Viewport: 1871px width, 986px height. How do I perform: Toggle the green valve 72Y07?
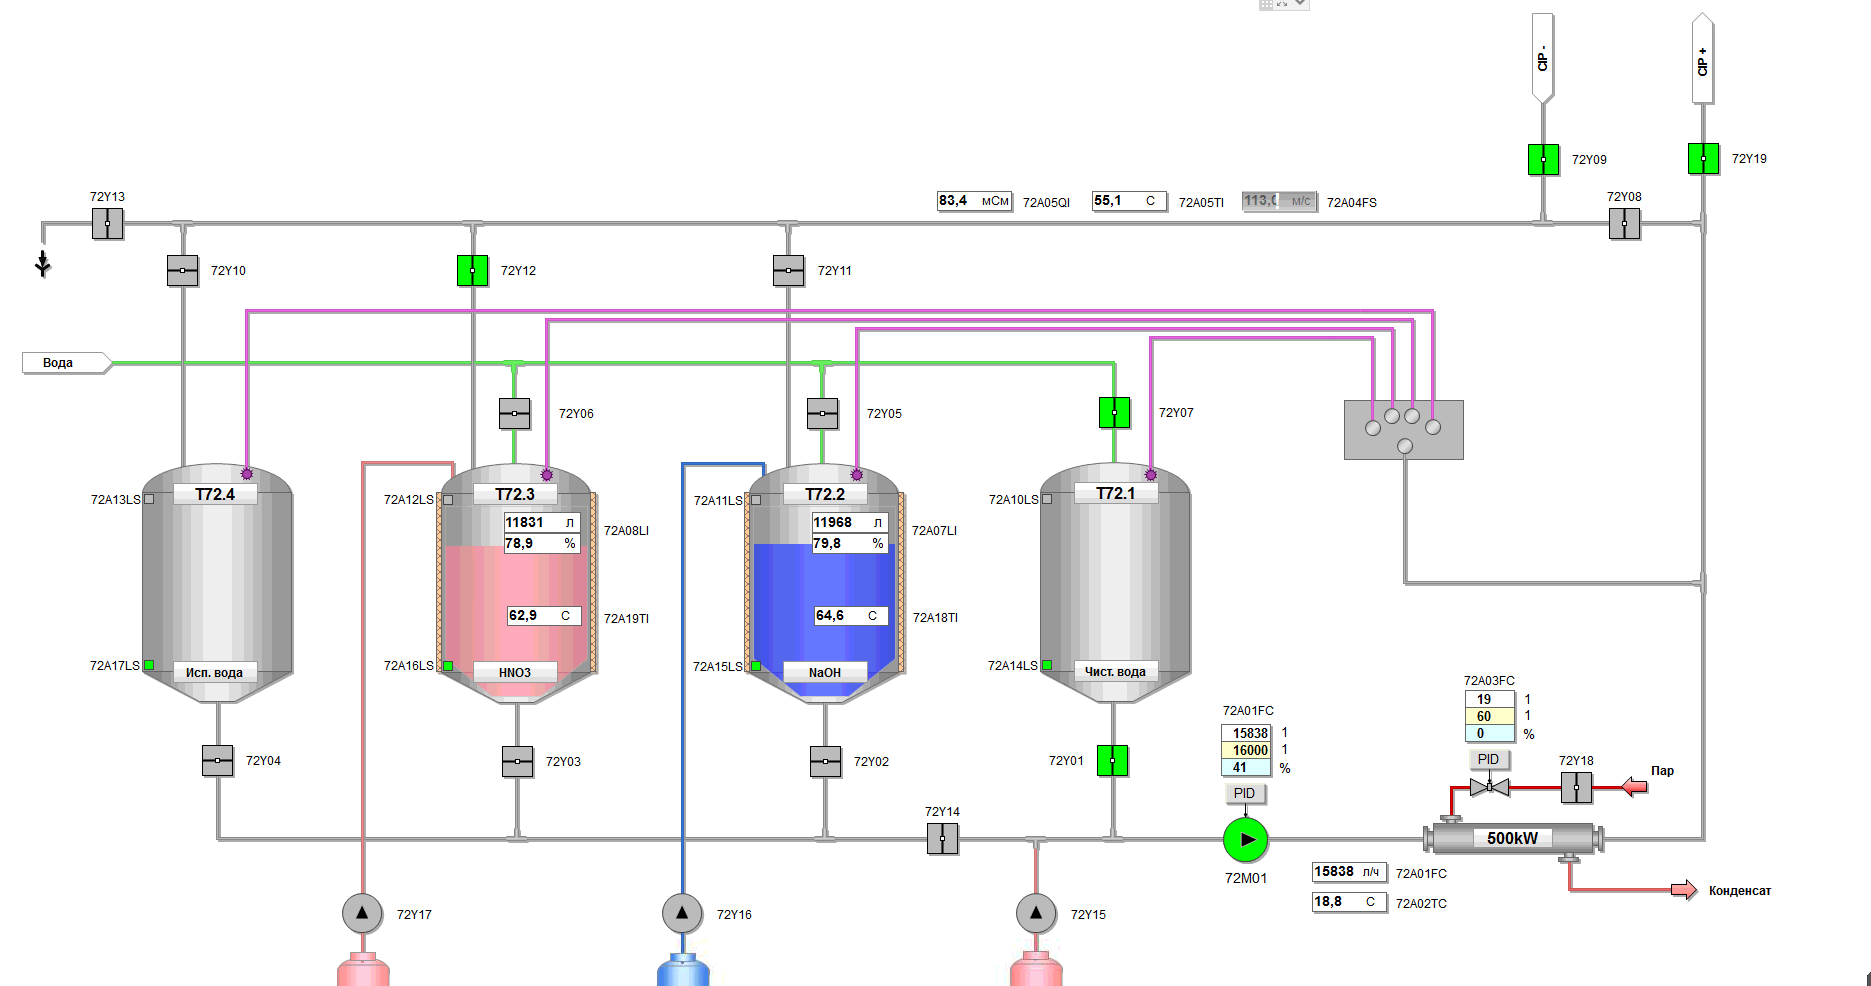[x=1114, y=412]
